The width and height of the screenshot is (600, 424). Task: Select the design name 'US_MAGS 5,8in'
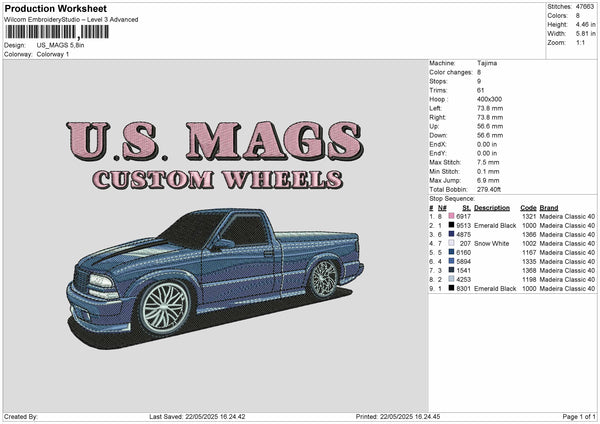pyautogui.click(x=60, y=45)
